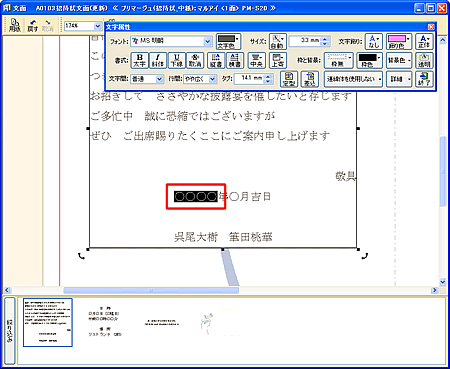Screen dimensions: 450x369
Task: Open the zoom percentage dropdown
Action: pyautogui.click(x=97, y=26)
